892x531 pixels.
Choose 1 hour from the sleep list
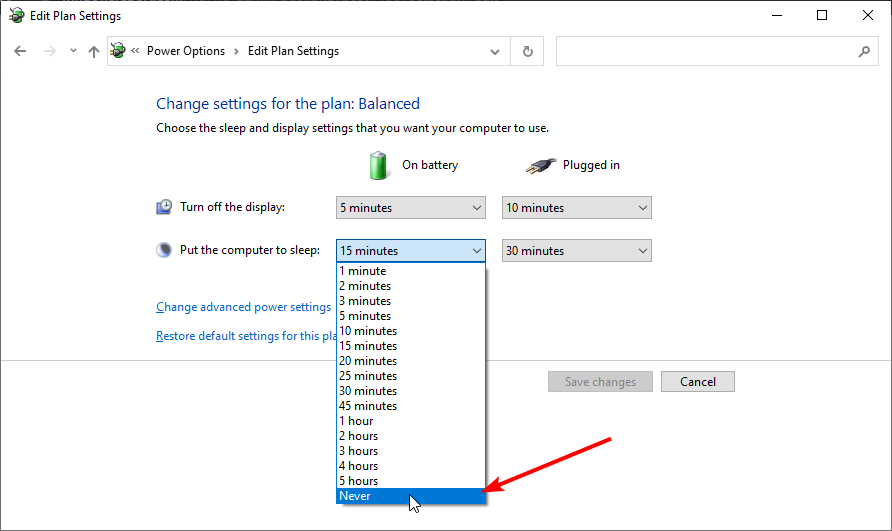(x=411, y=421)
